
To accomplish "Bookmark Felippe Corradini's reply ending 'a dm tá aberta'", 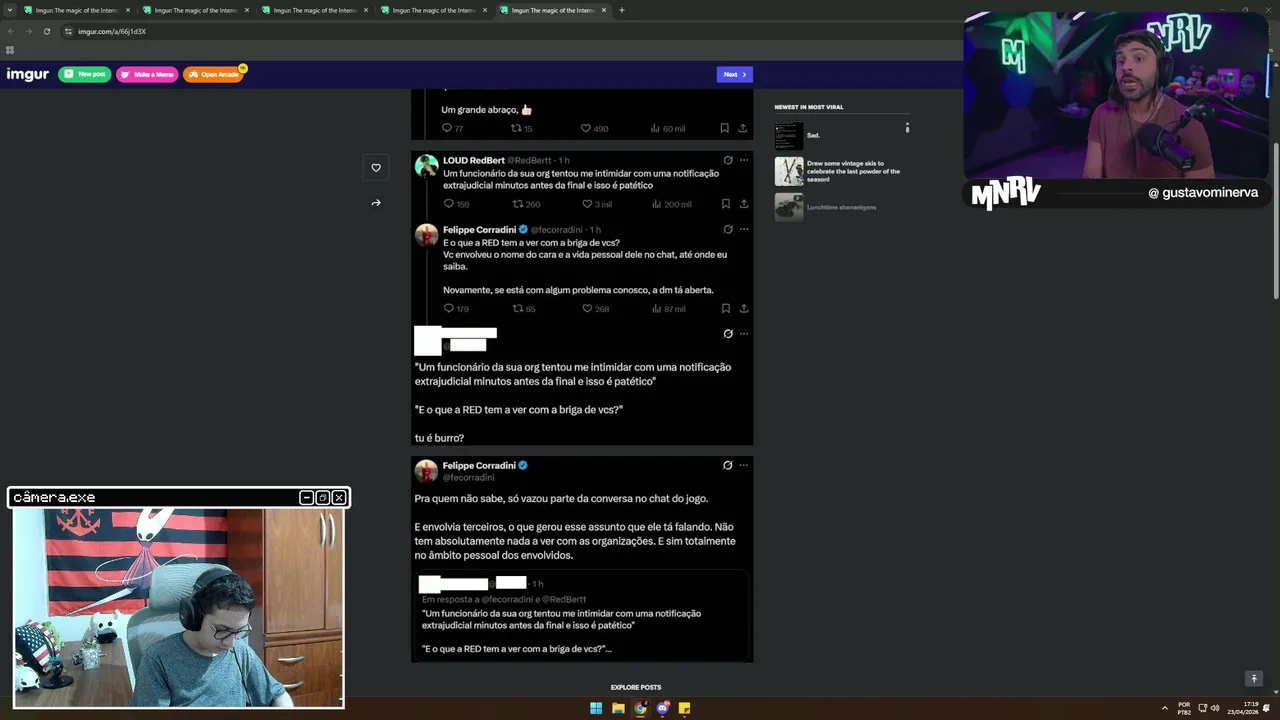I will [x=725, y=309].
